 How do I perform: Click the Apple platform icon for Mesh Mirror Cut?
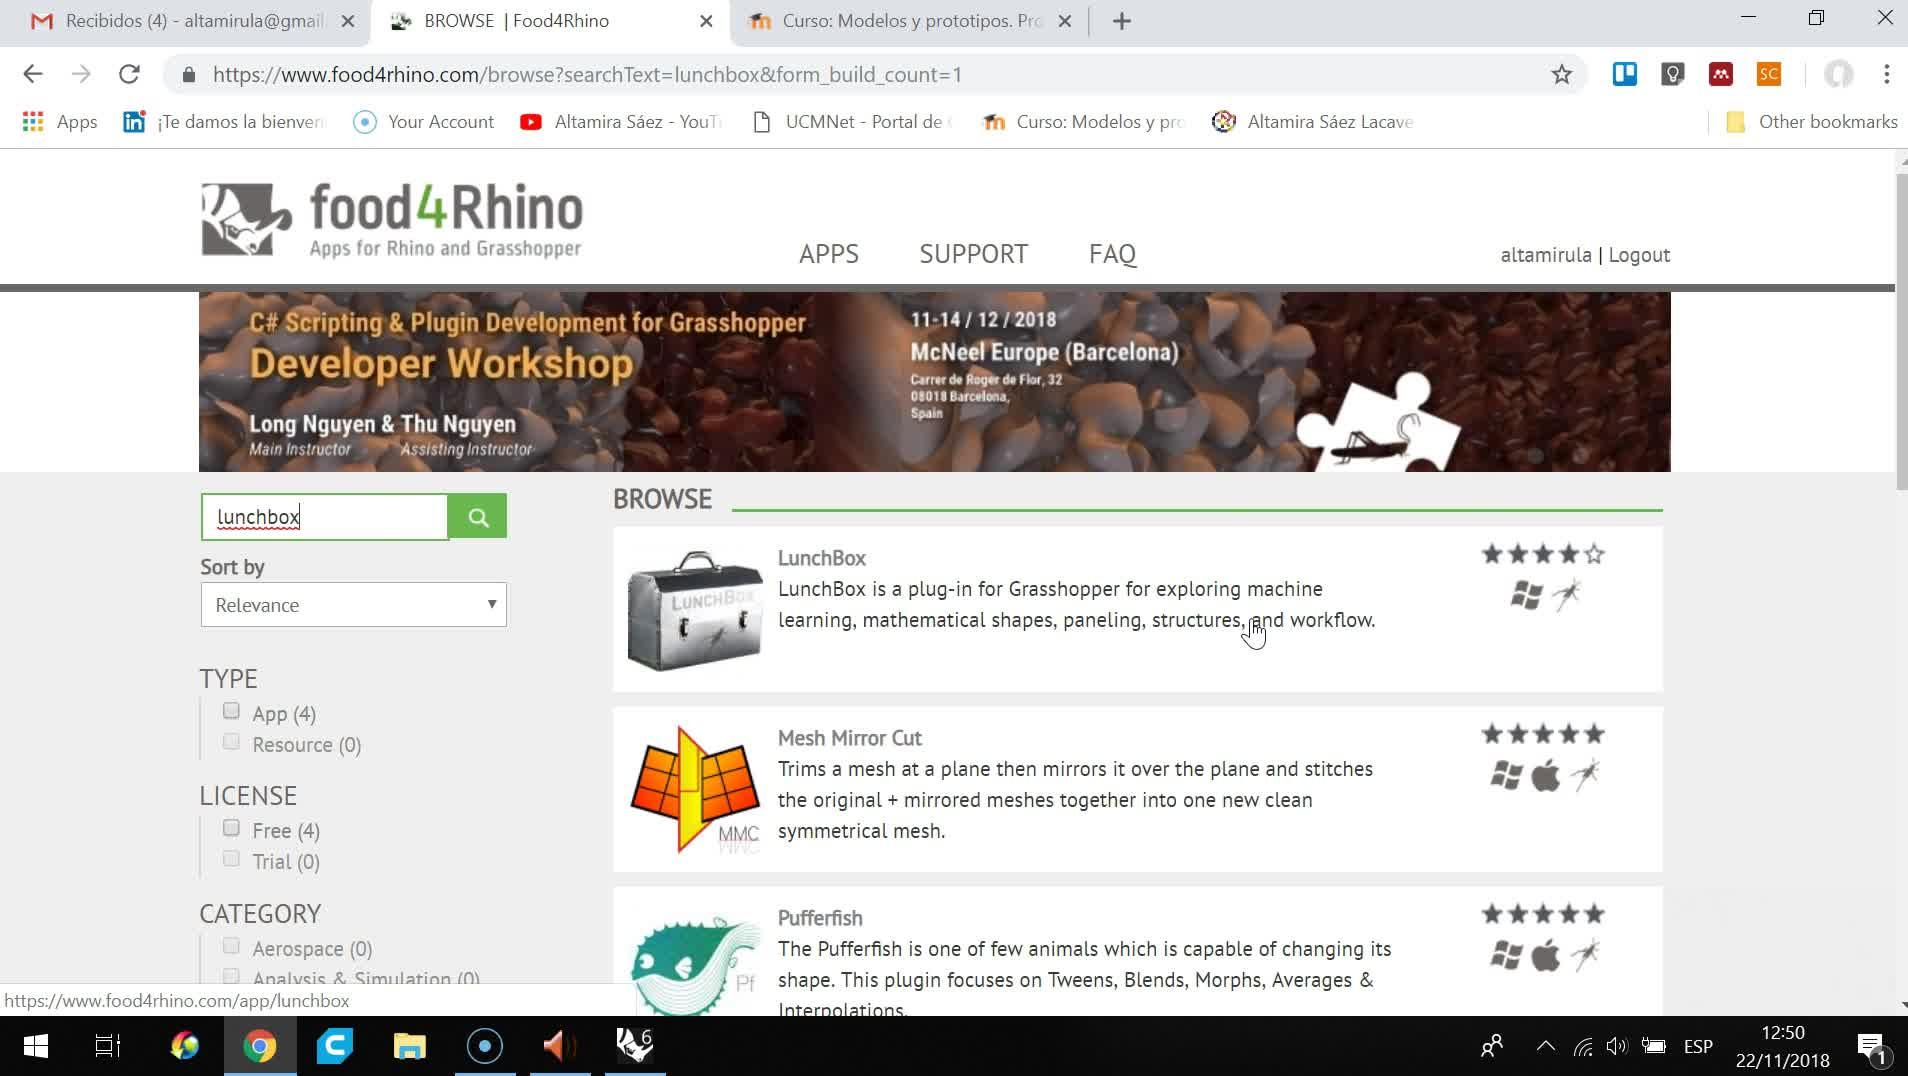click(x=1545, y=775)
